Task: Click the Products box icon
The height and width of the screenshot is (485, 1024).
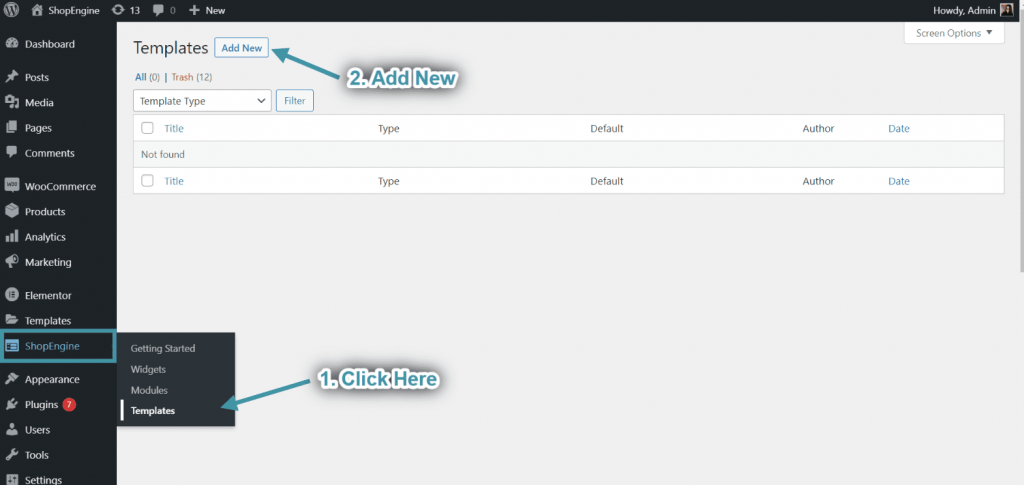Action: [x=12, y=211]
